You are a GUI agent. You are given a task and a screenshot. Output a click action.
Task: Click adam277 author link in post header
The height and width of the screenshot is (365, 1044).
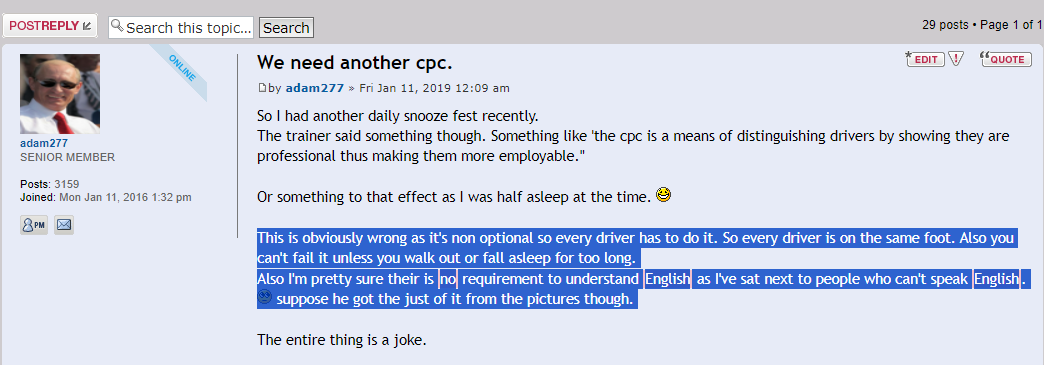pyautogui.click(x=315, y=88)
